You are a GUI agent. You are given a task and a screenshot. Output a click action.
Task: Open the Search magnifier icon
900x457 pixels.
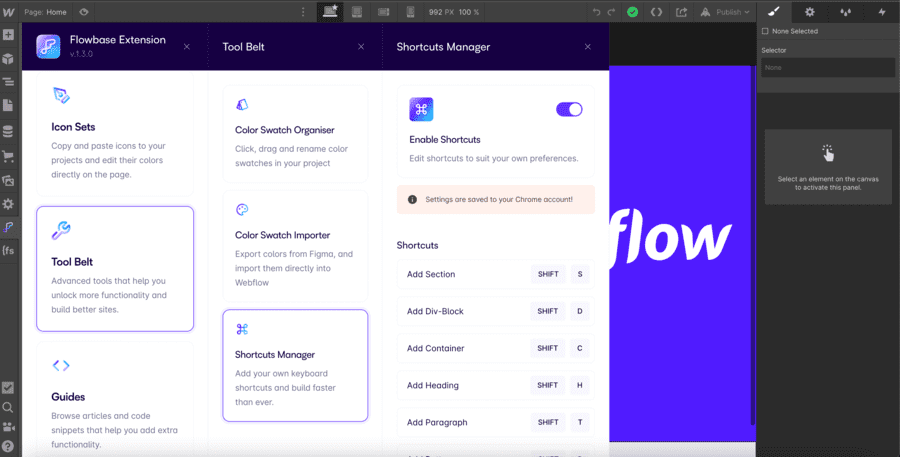8,408
